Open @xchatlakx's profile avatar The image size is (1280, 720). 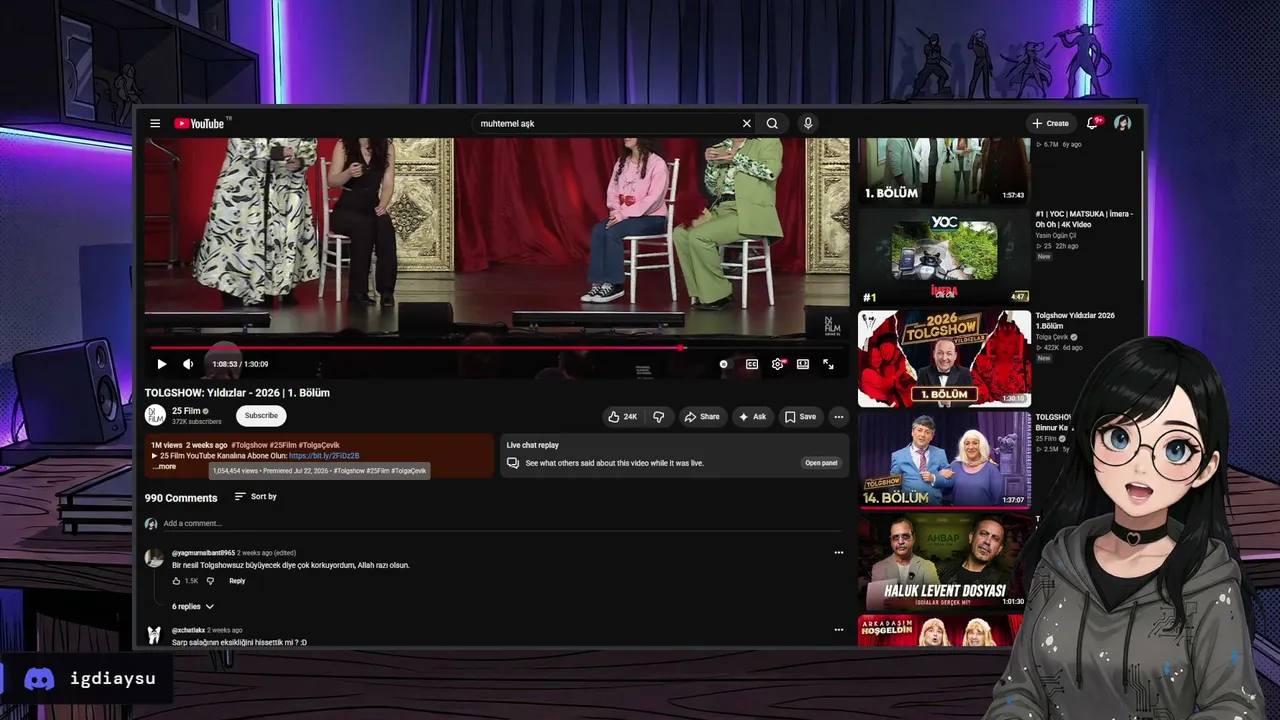[154, 635]
